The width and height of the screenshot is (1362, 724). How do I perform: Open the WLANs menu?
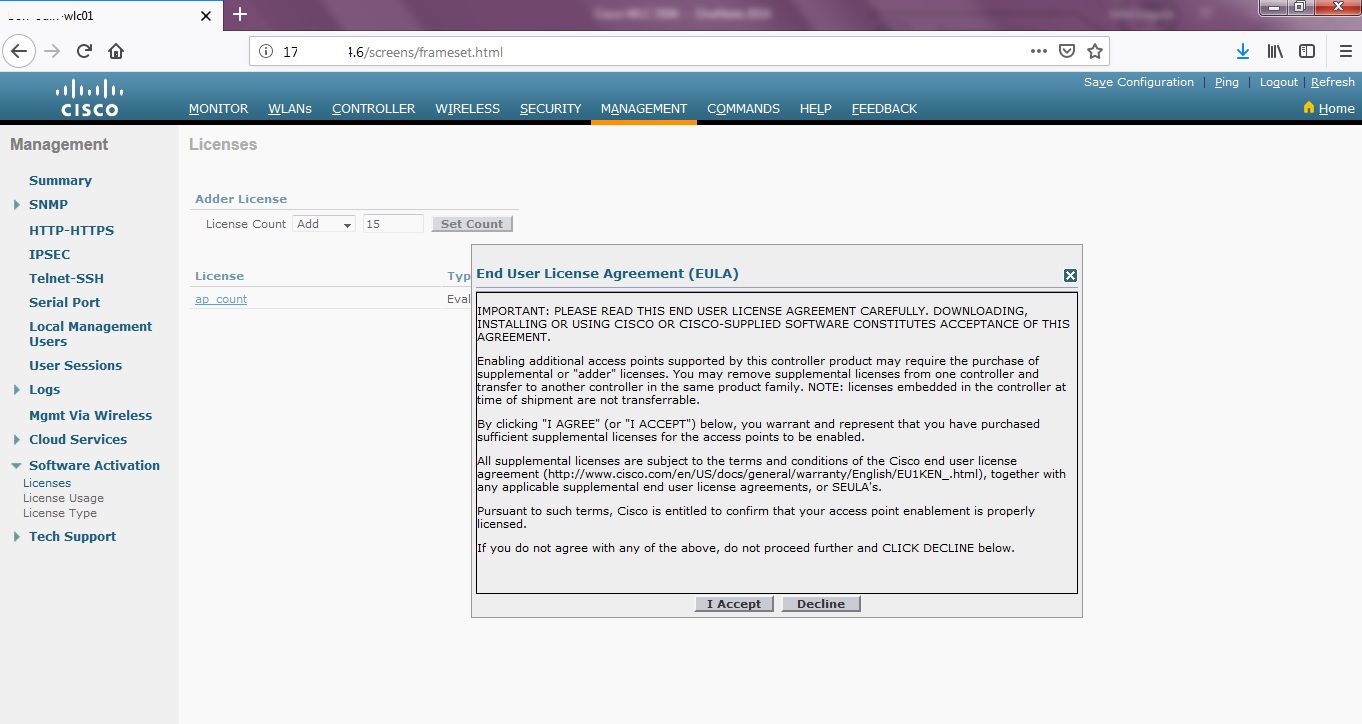(290, 108)
